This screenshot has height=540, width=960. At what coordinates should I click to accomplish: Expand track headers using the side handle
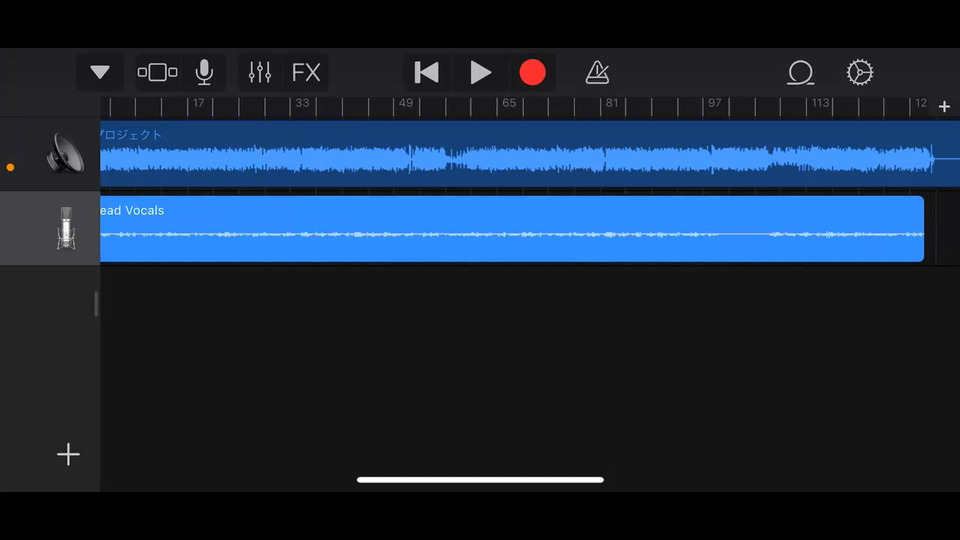pyautogui.click(x=96, y=304)
